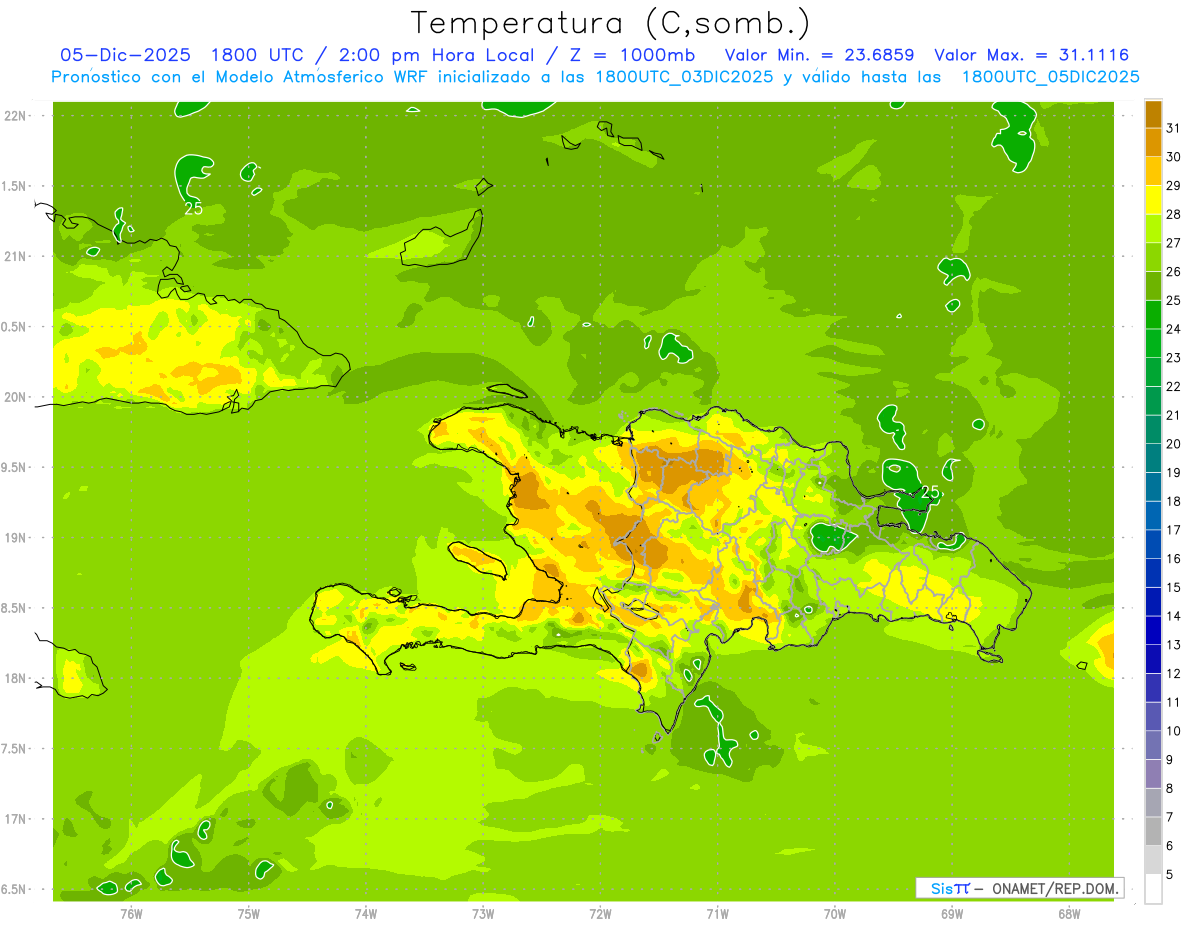Screen dimensions: 1200x927
Task: Click the green colorbar segment between 24 and 25
Action: coord(1153,314)
